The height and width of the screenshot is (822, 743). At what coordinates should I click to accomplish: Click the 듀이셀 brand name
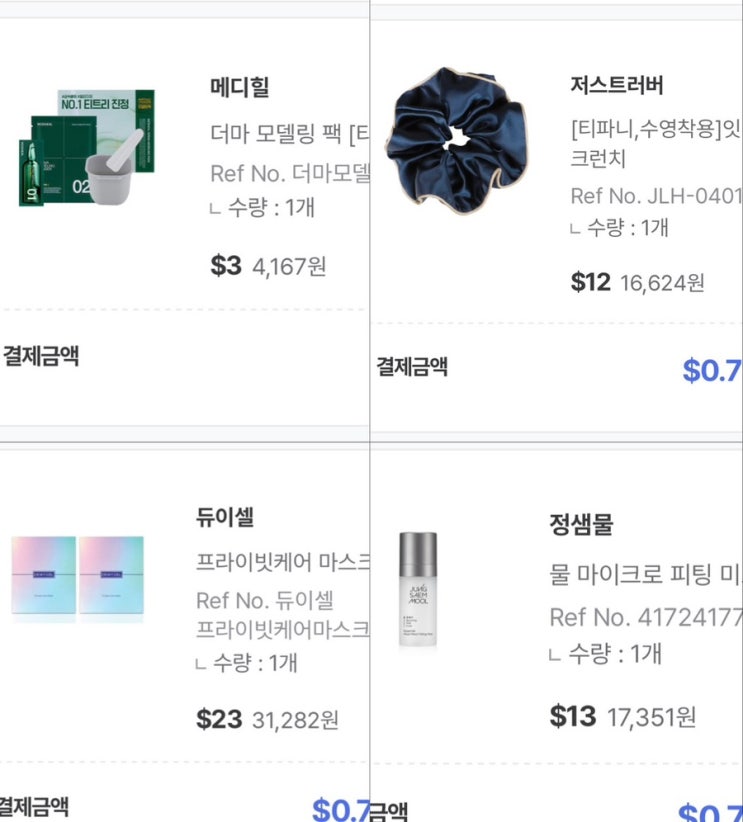pyautogui.click(x=225, y=517)
